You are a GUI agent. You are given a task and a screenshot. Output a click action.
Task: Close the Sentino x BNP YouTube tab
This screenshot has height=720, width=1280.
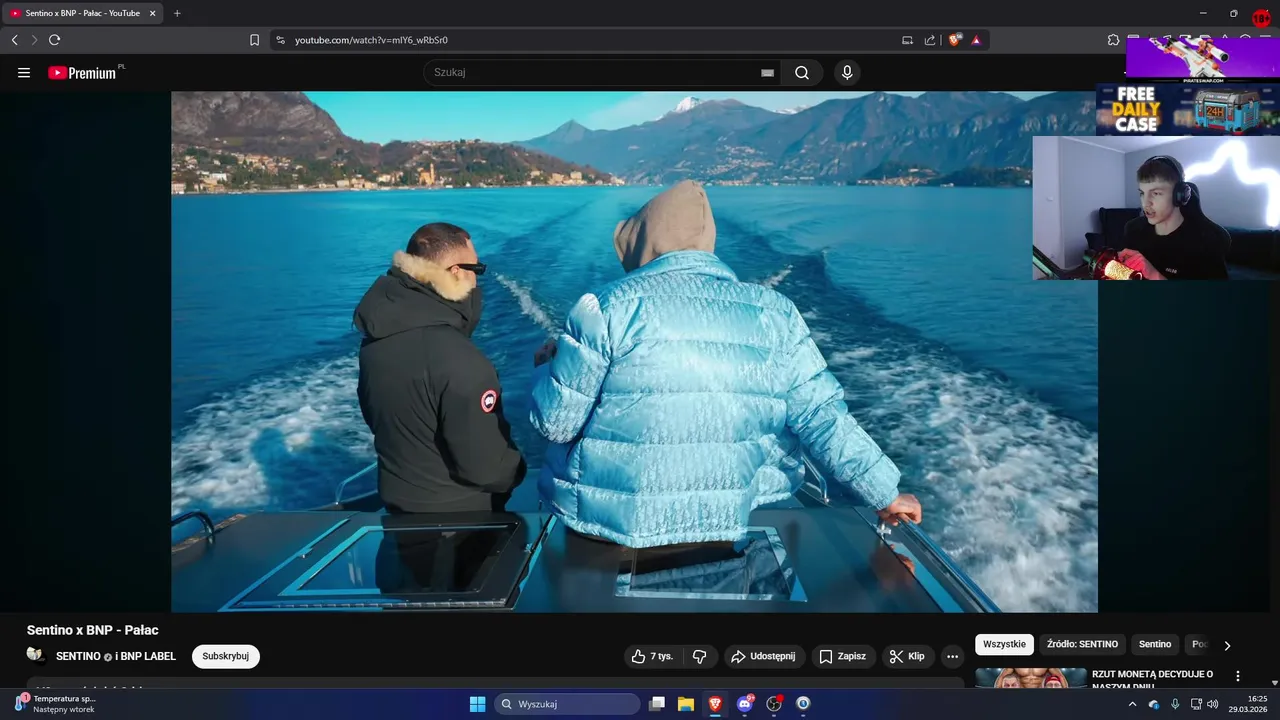coord(151,13)
